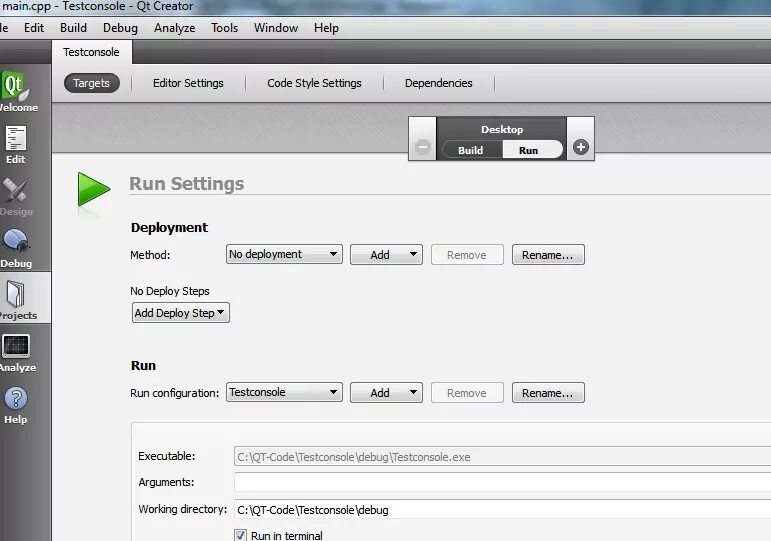Image resolution: width=771 pixels, height=541 pixels.
Task: Click the Run configuration Remove button
Action: click(467, 393)
